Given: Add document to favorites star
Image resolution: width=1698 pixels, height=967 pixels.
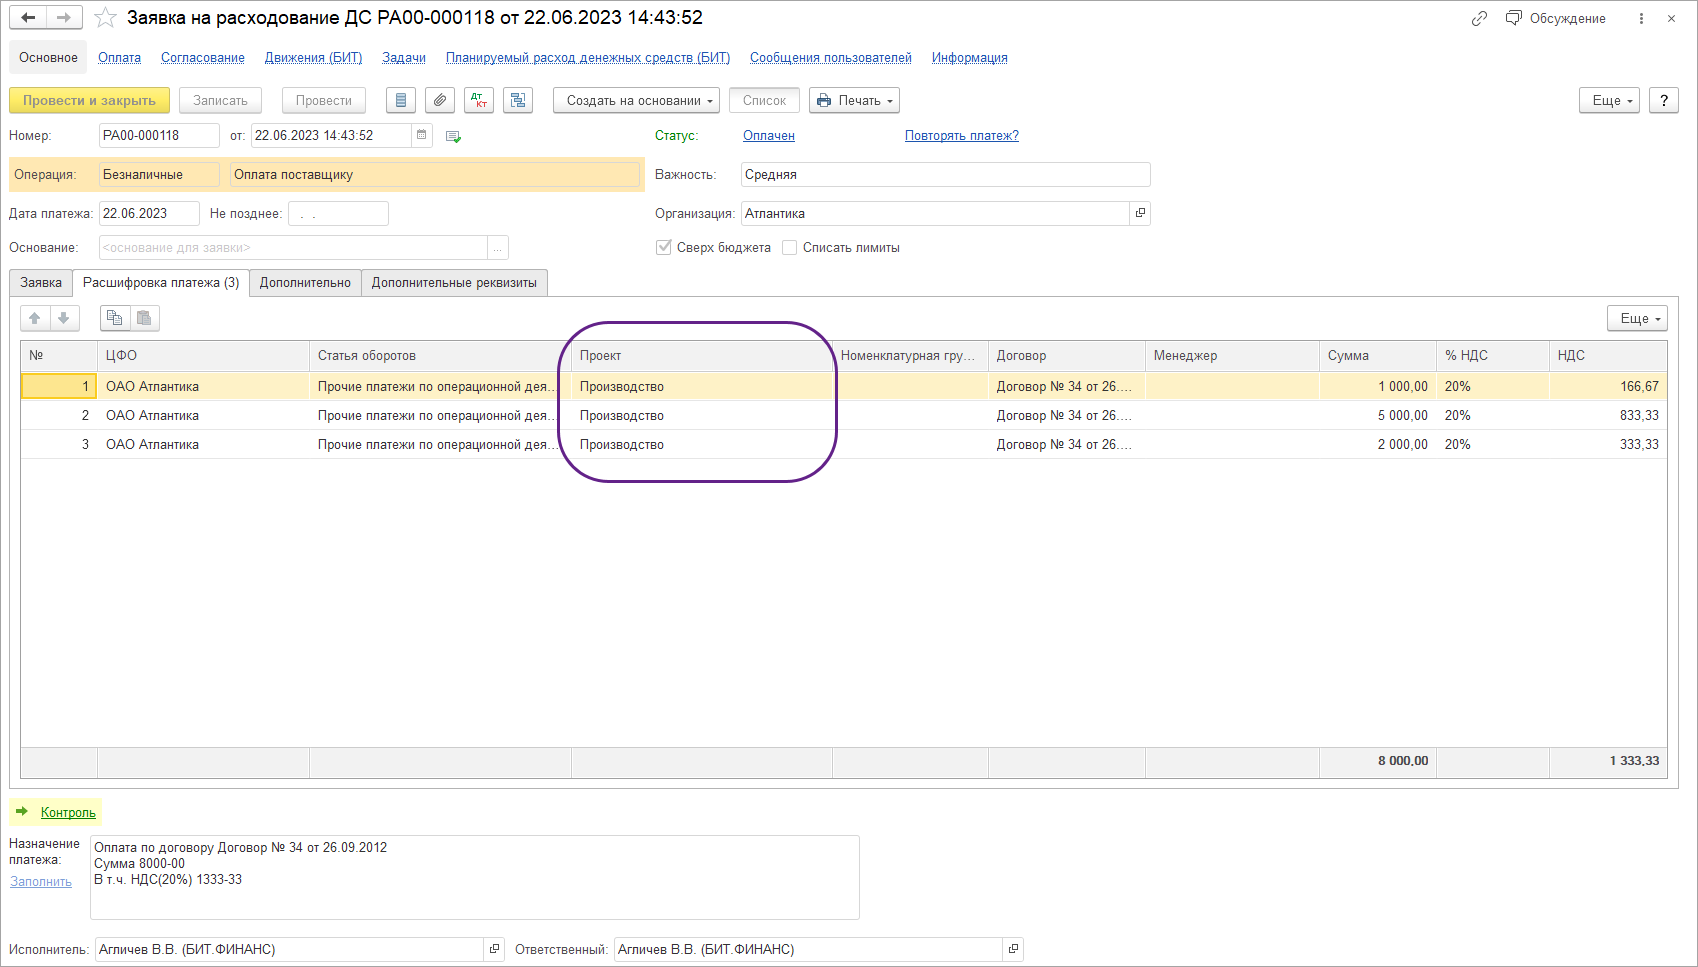Looking at the screenshot, I should point(106,18).
